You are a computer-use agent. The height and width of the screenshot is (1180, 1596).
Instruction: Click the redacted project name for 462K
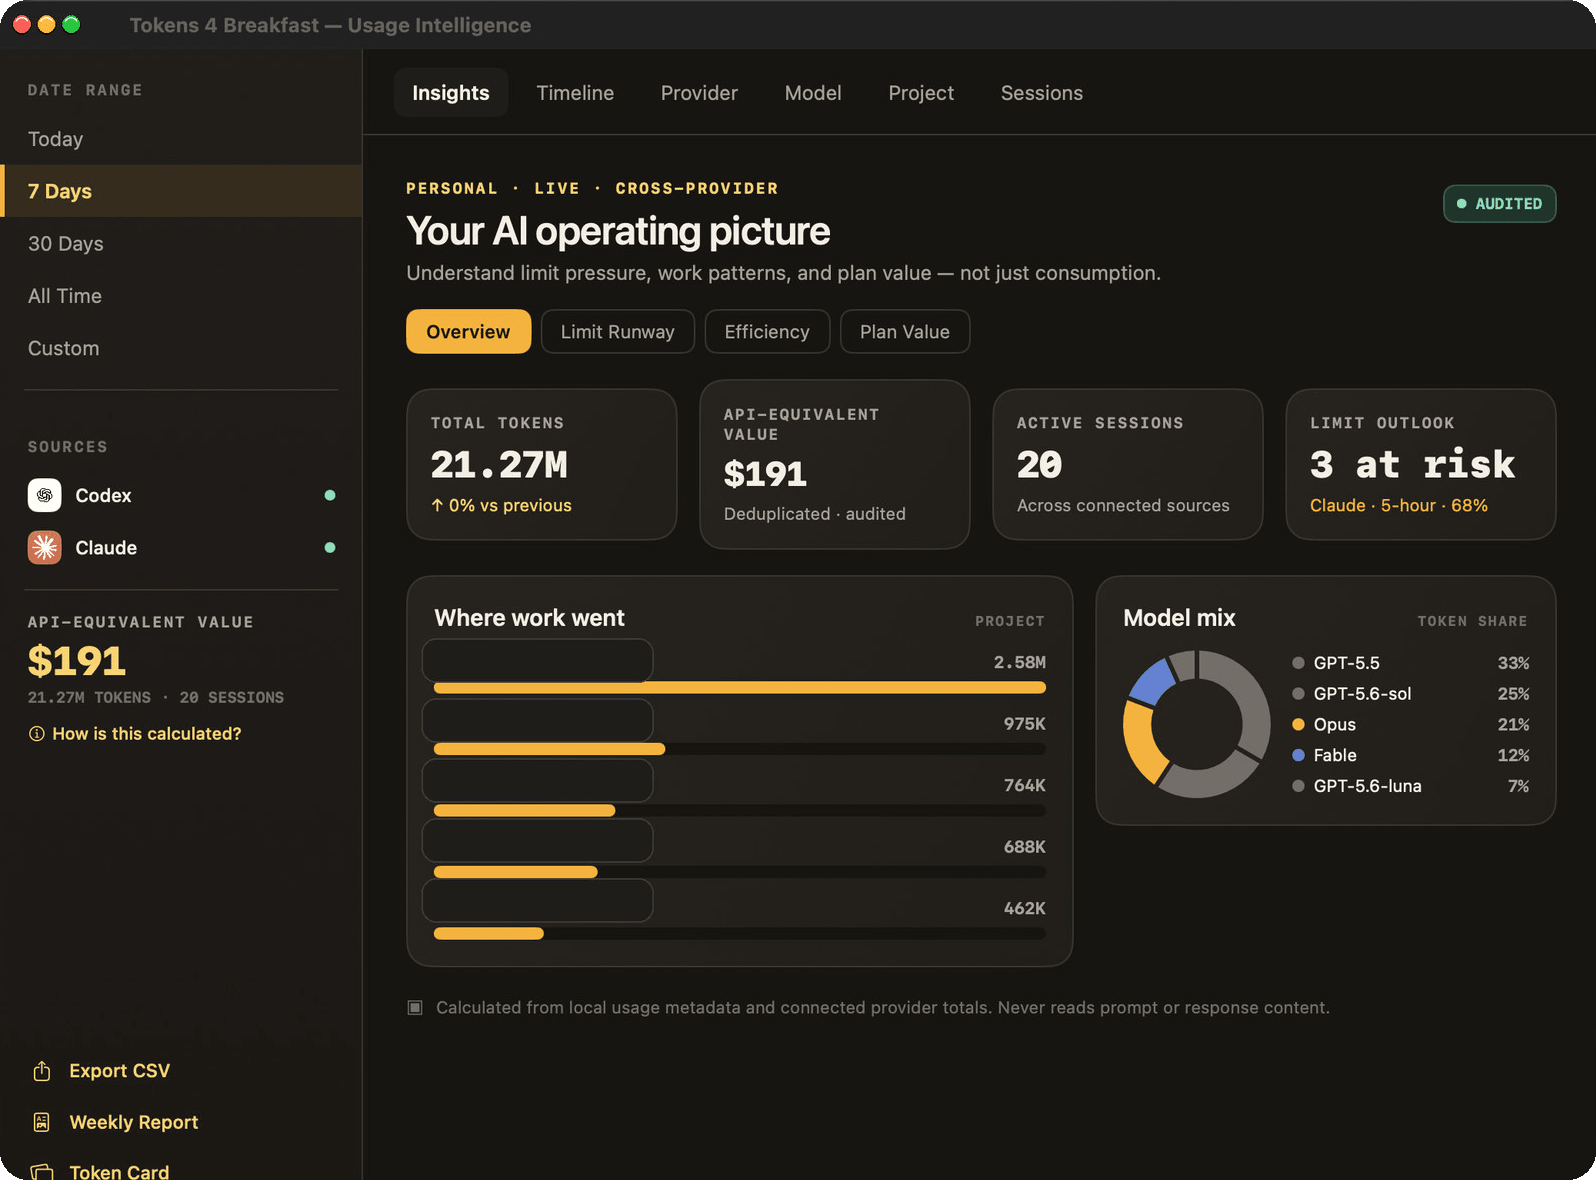[x=538, y=900]
